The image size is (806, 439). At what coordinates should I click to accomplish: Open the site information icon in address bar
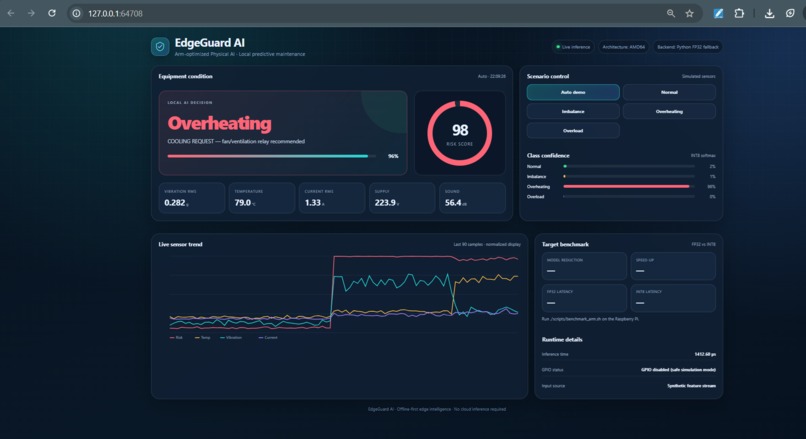tap(77, 13)
